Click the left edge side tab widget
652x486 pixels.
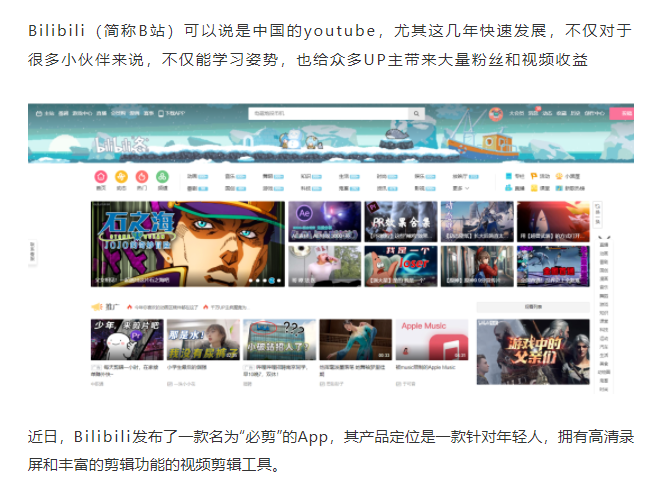(32, 252)
